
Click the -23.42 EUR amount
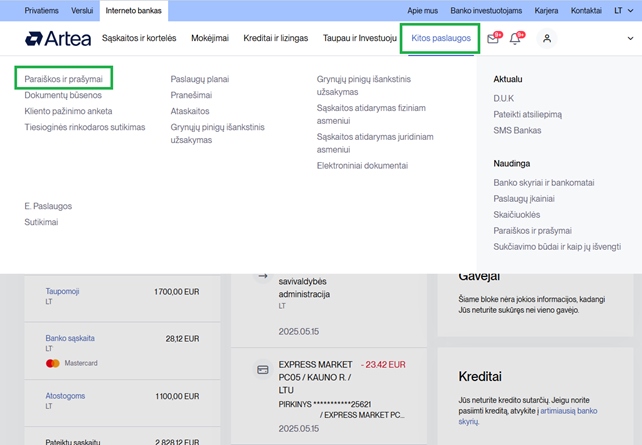point(383,364)
